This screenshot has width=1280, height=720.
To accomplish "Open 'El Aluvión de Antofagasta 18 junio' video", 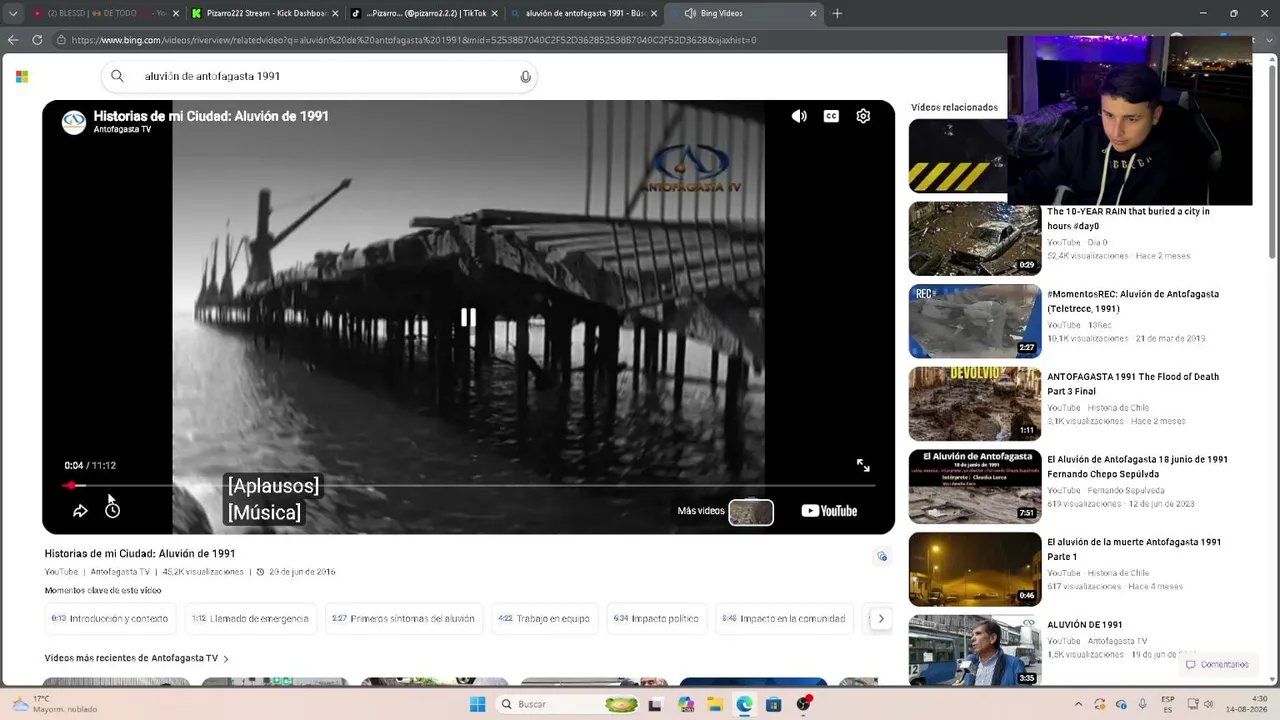I will pyautogui.click(x=1137, y=467).
